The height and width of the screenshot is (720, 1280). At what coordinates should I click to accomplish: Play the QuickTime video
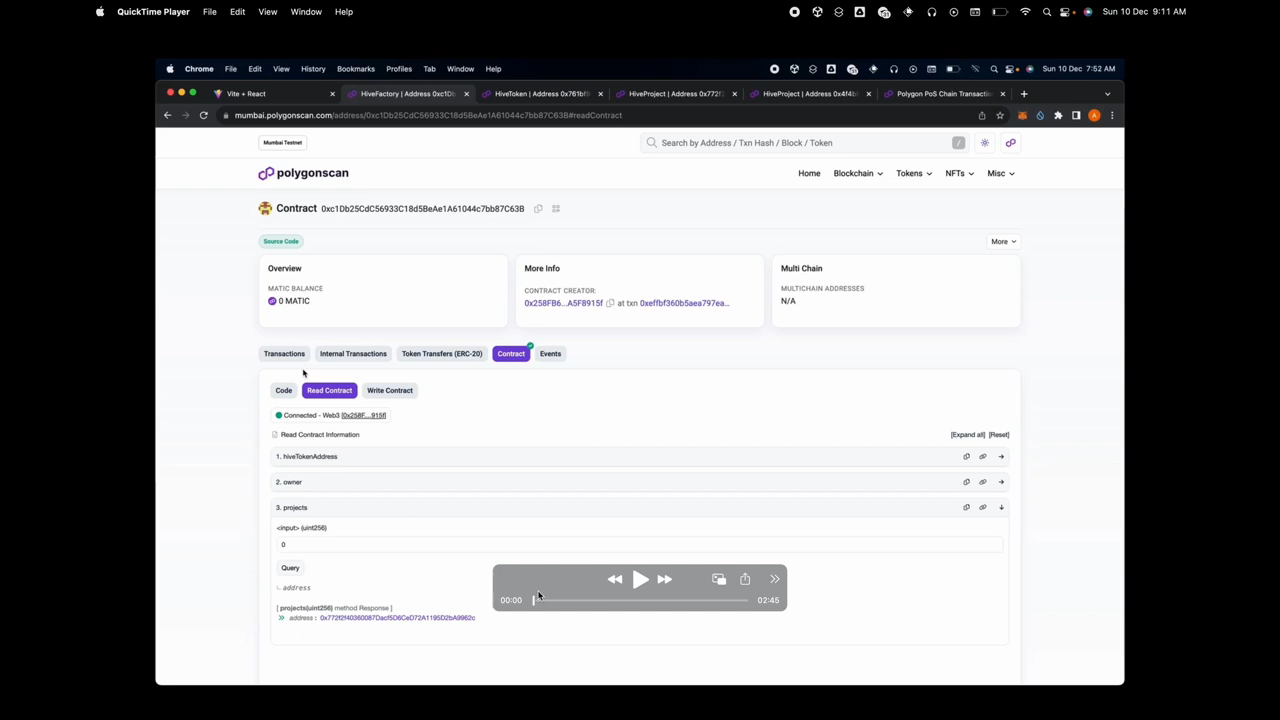(640, 579)
